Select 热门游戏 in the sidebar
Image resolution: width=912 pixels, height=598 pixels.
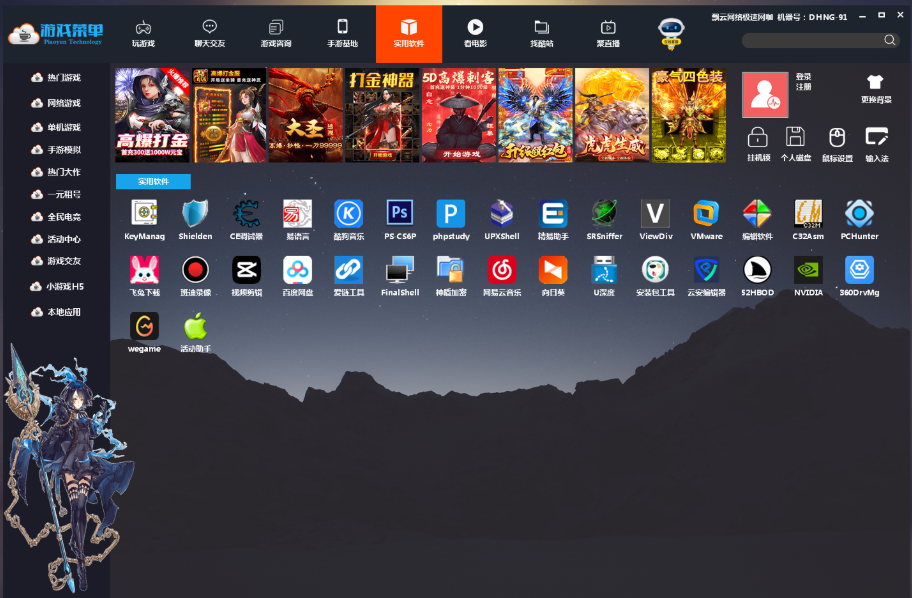(x=56, y=77)
